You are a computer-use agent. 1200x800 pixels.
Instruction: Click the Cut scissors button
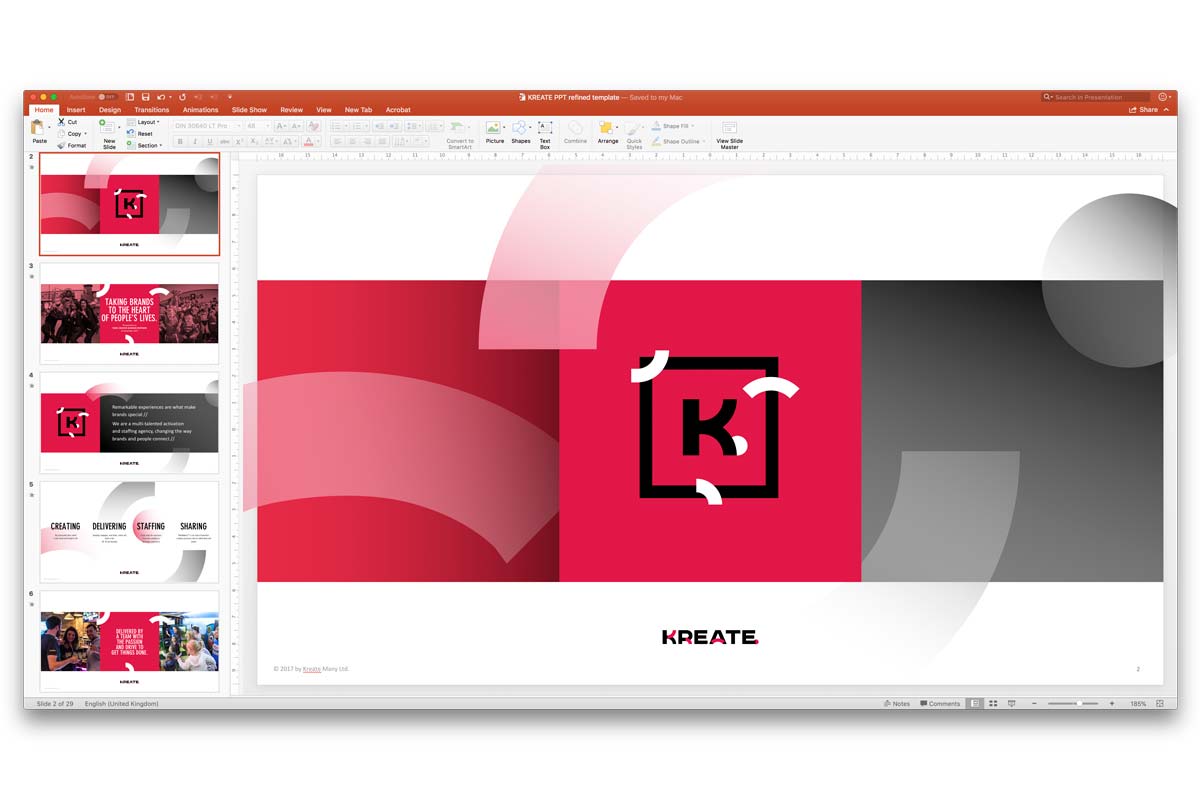[x=69, y=122]
